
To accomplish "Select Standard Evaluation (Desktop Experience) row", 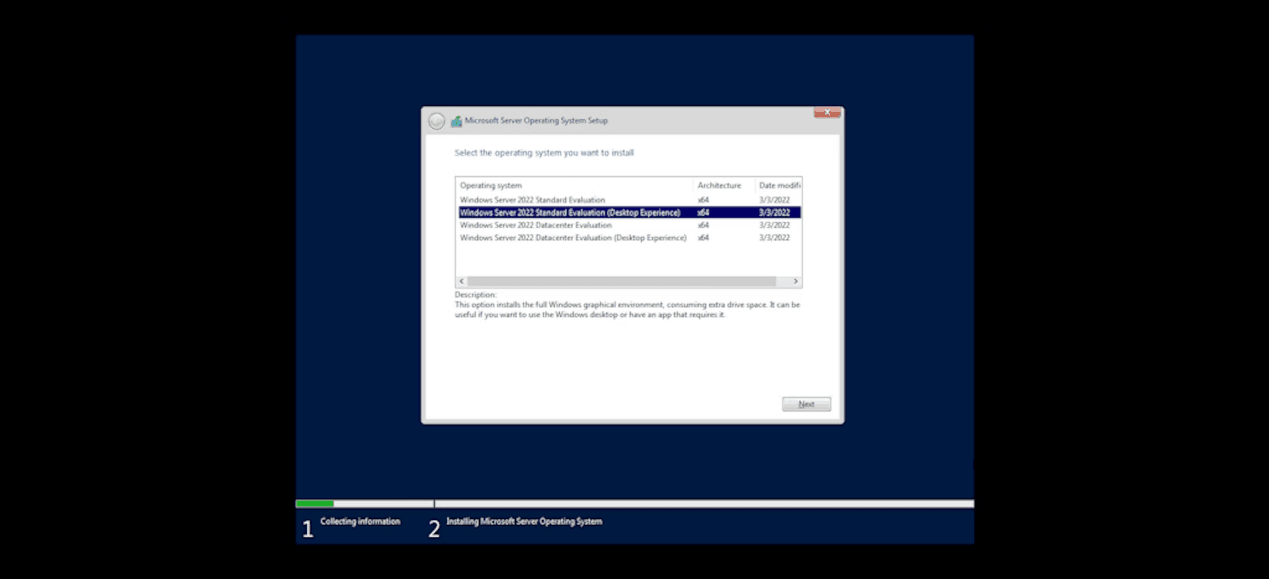I will coord(629,212).
